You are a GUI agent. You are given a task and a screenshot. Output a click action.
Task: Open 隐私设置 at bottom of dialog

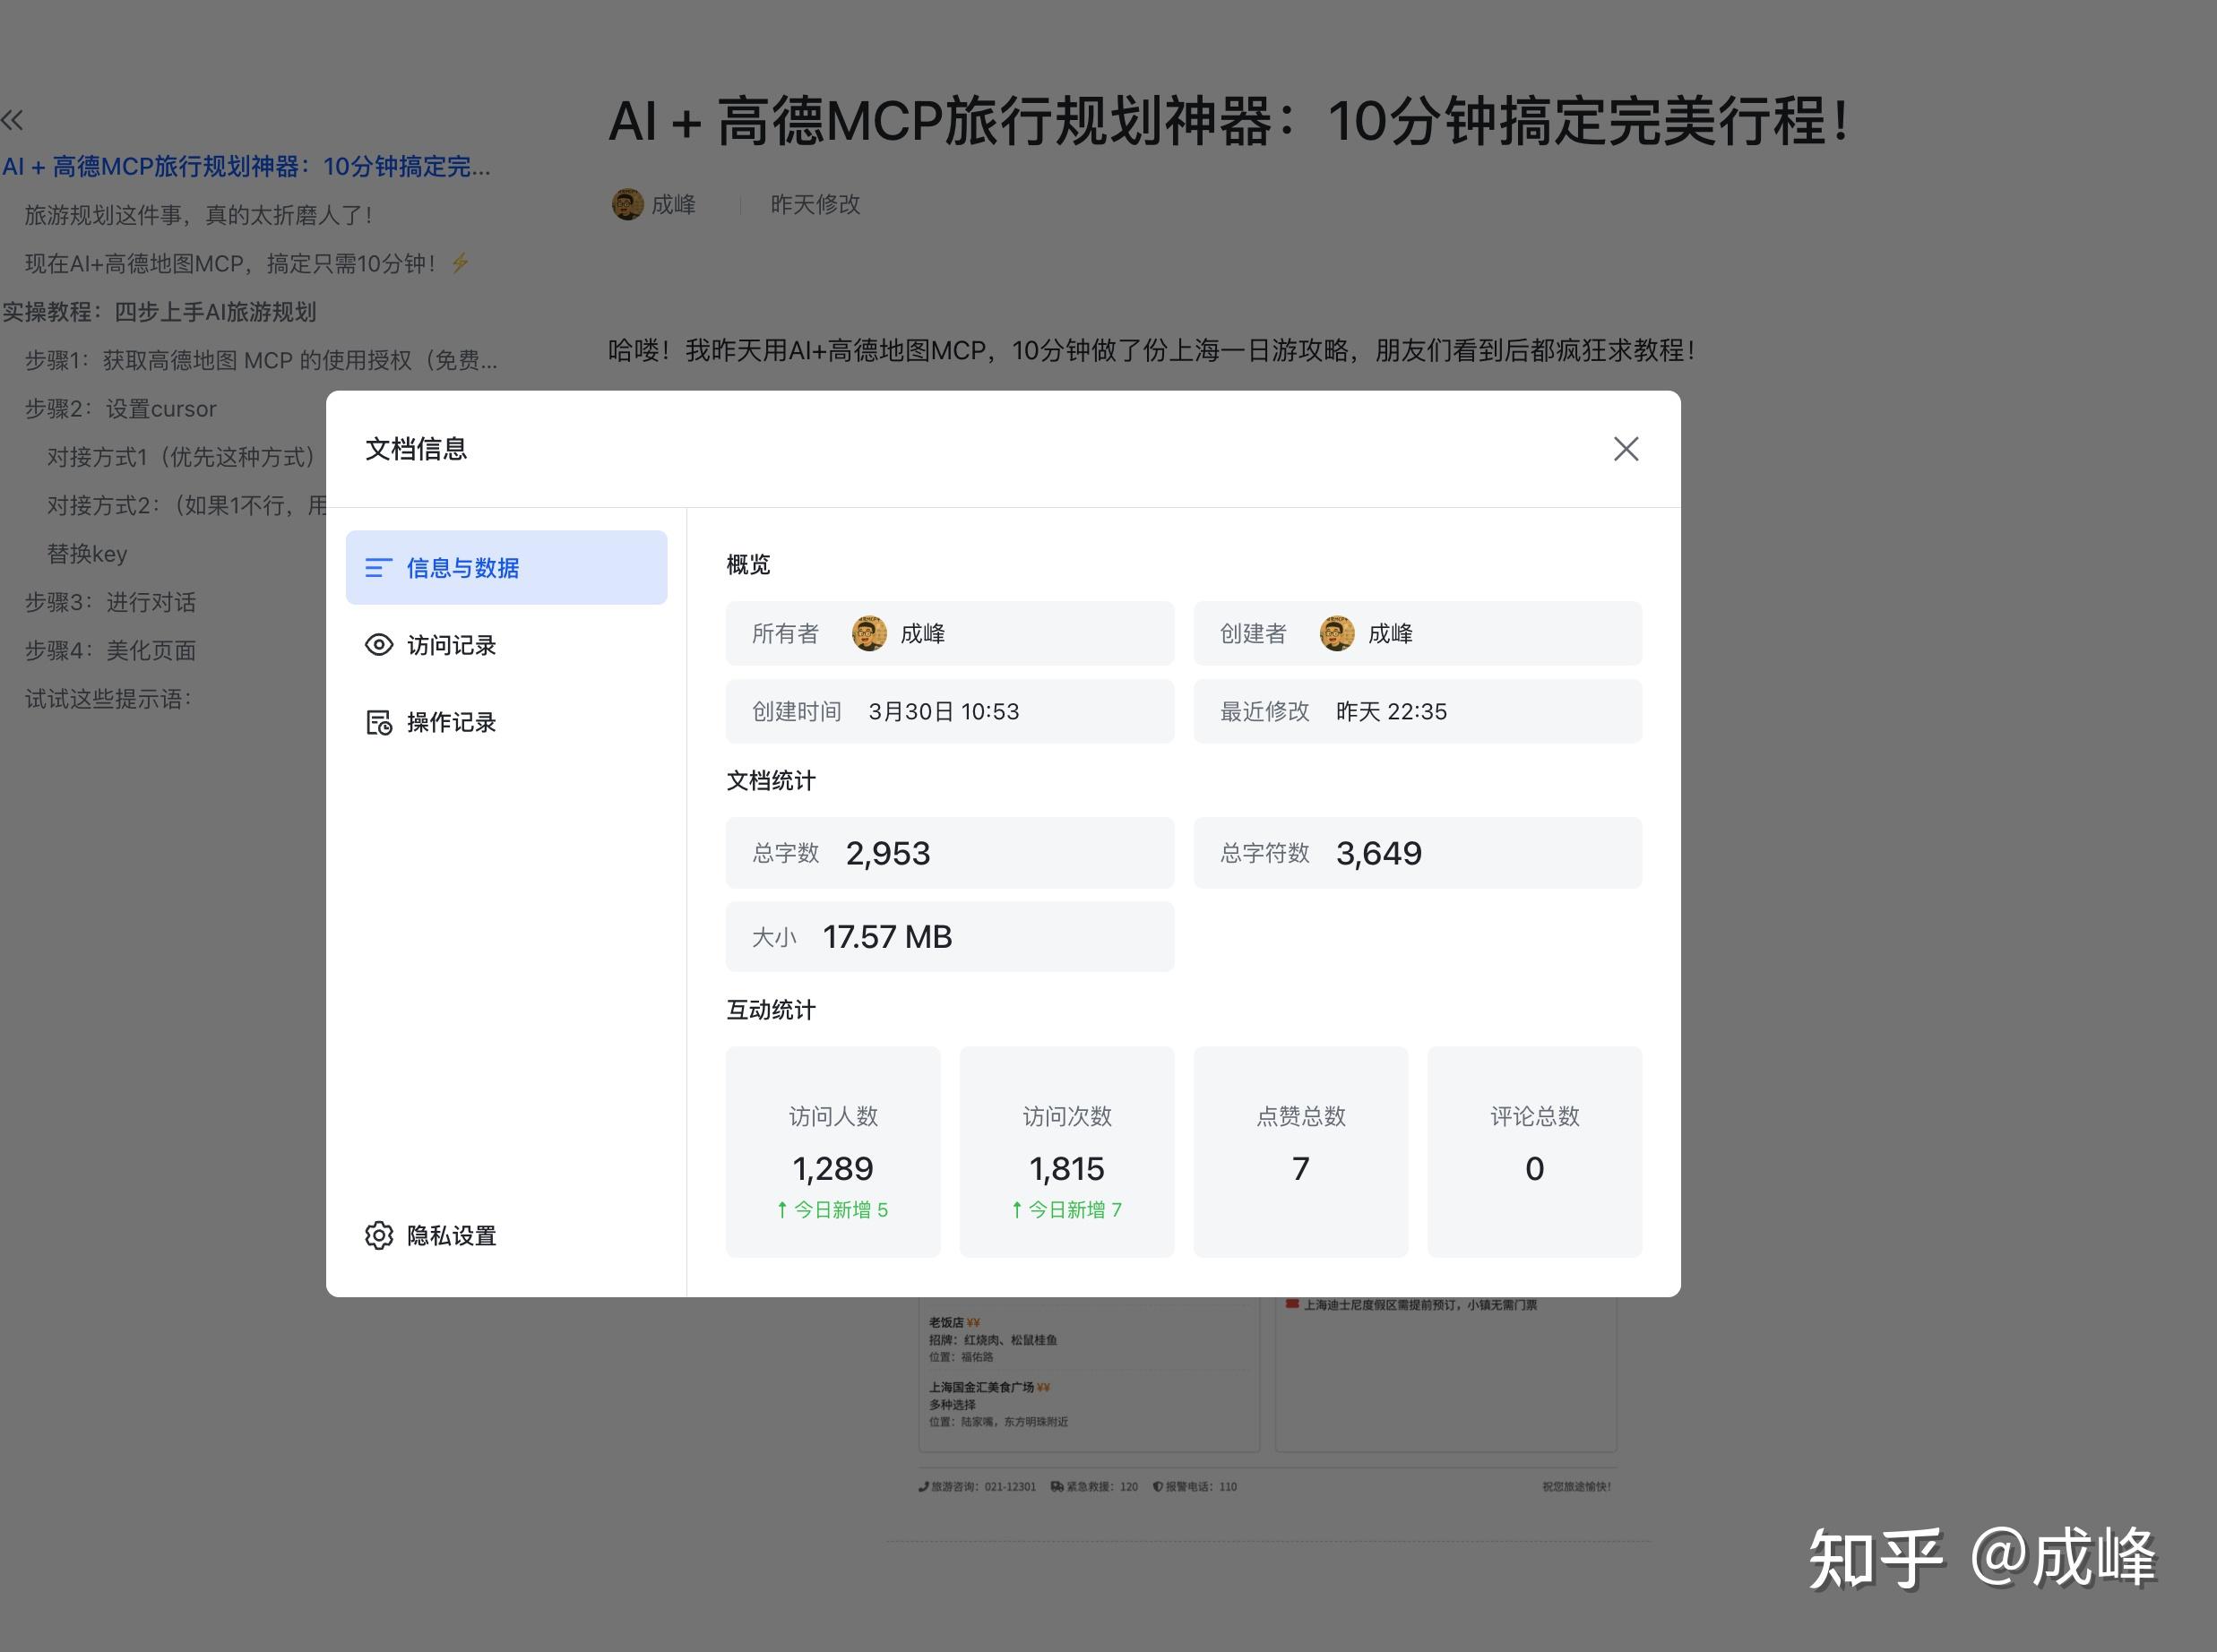coord(450,1236)
